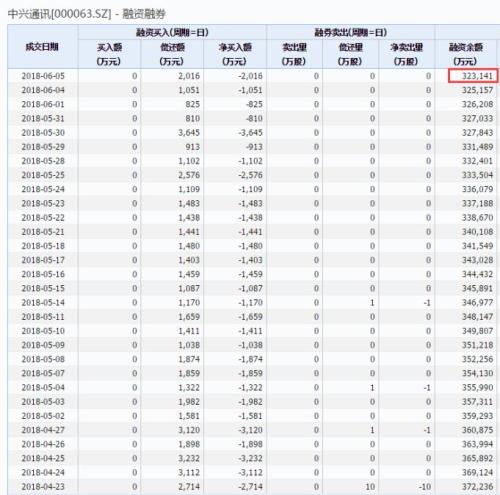The image size is (500, 495).
Task: Select the 2018-05-30 date cell
Action: (43, 133)
